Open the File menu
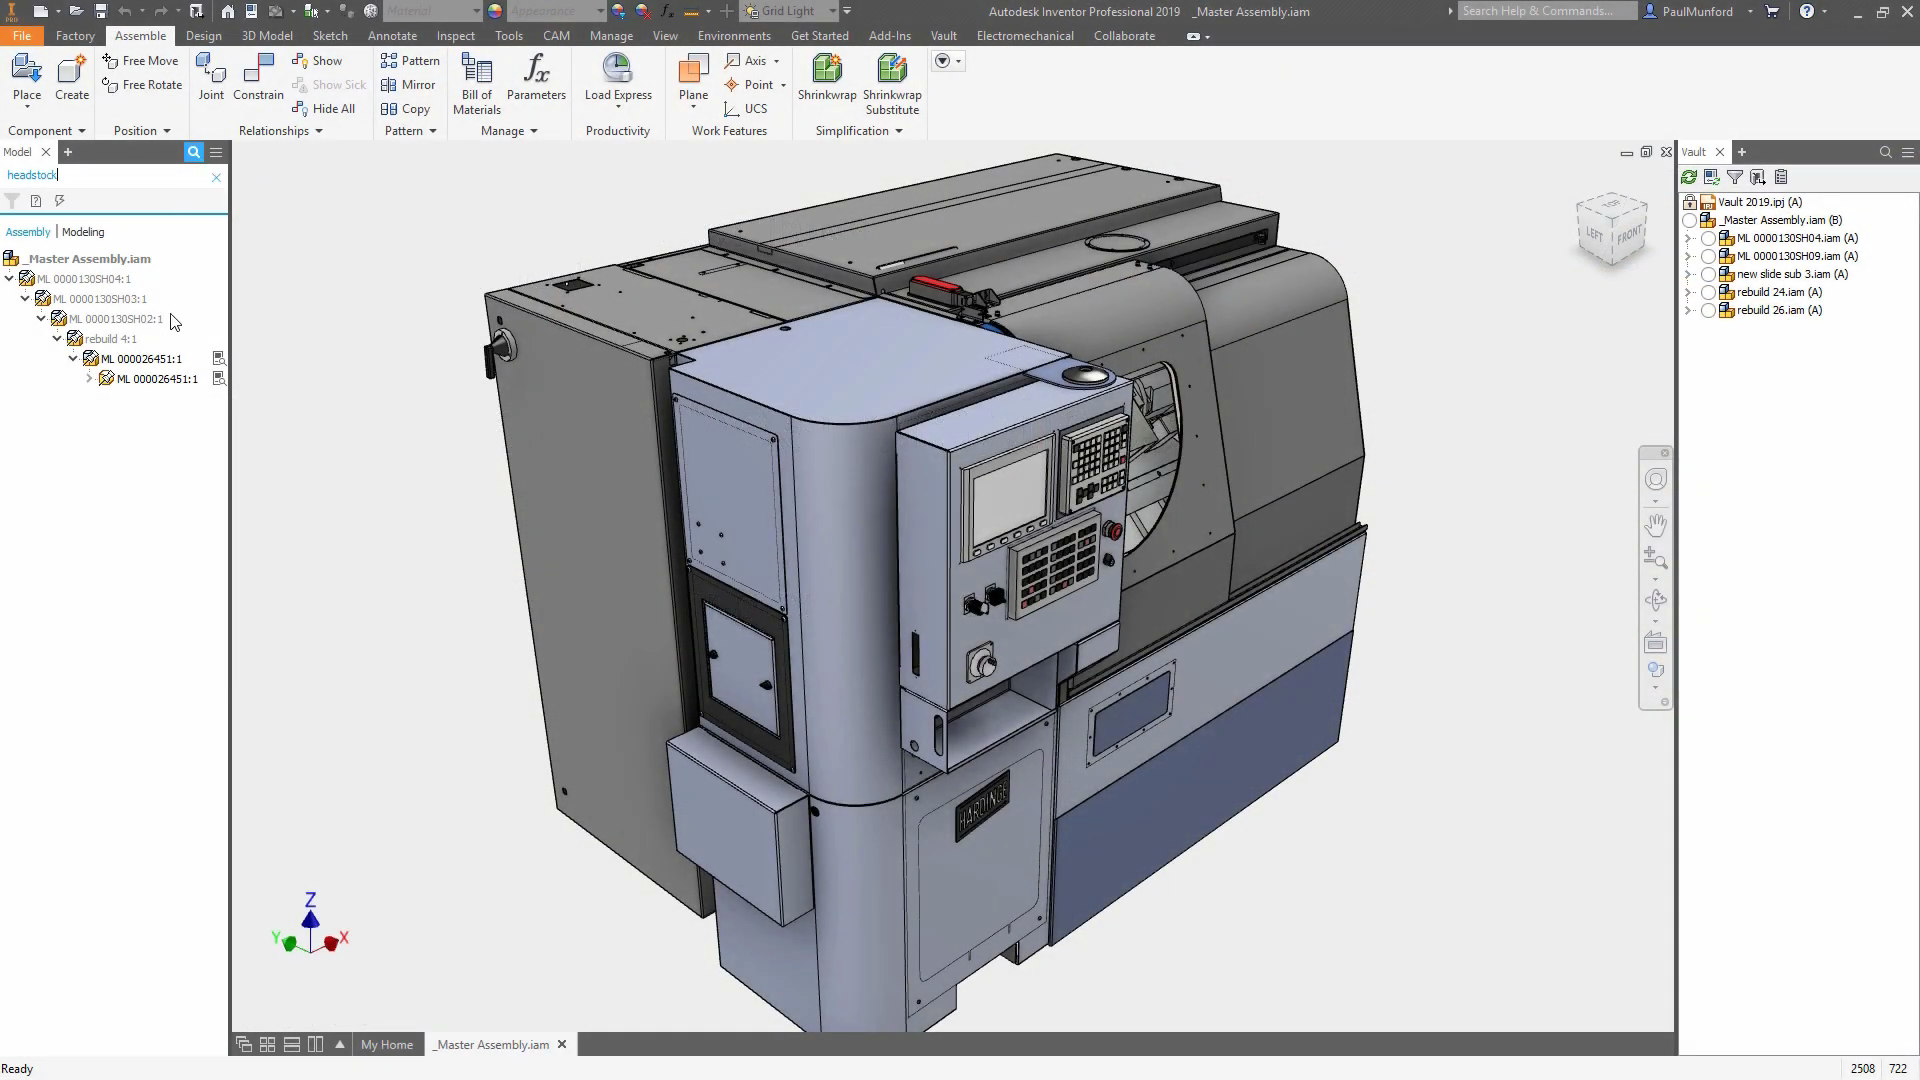Screen dimensions: 1920x1080 tap(22, 36)
